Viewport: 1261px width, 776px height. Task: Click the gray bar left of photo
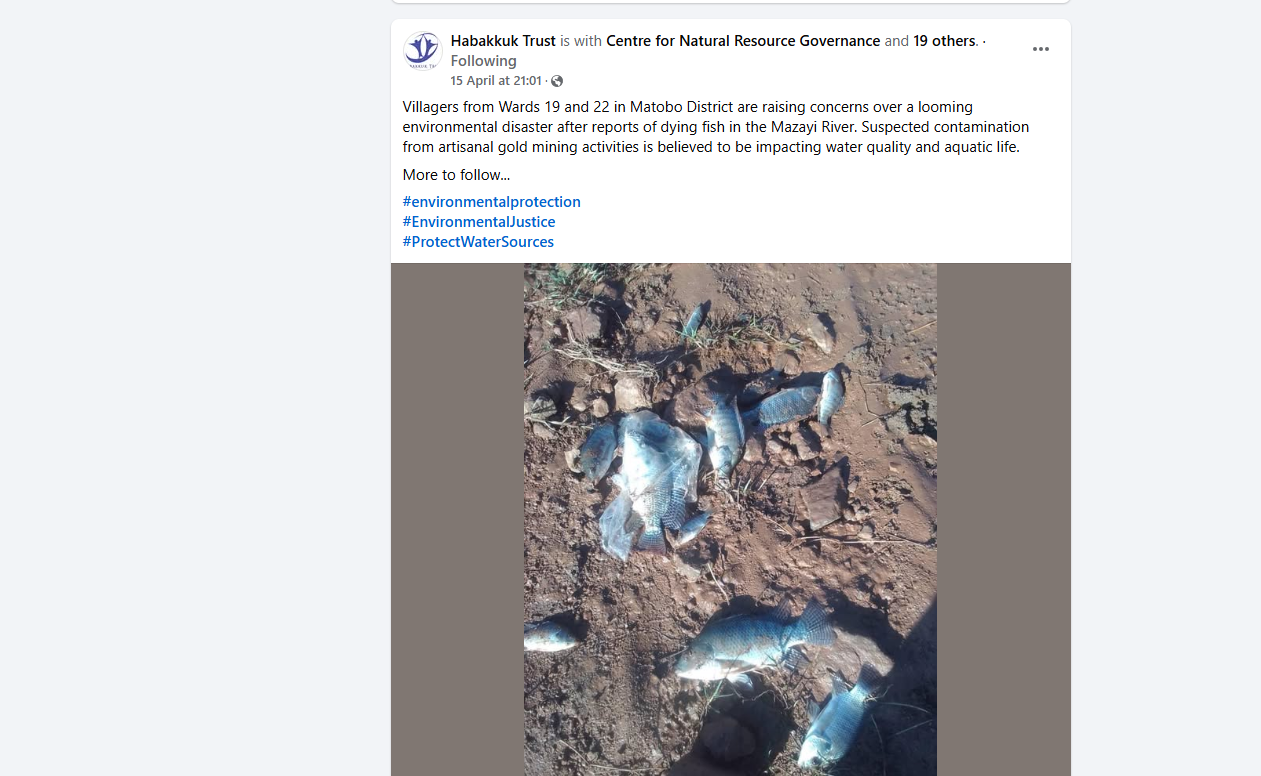point(457,519)
